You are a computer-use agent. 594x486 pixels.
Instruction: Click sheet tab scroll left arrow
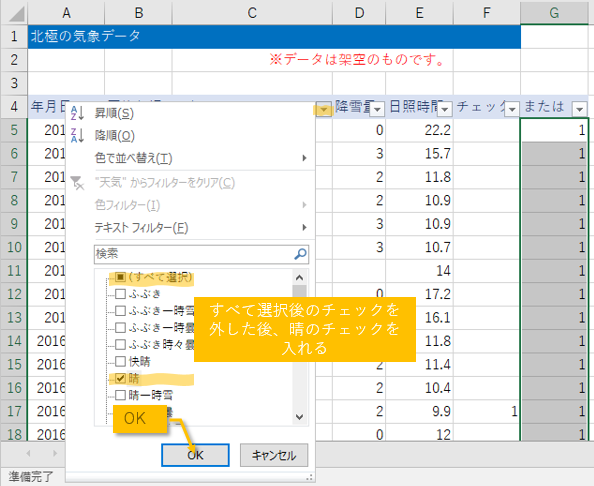point(28,453)
